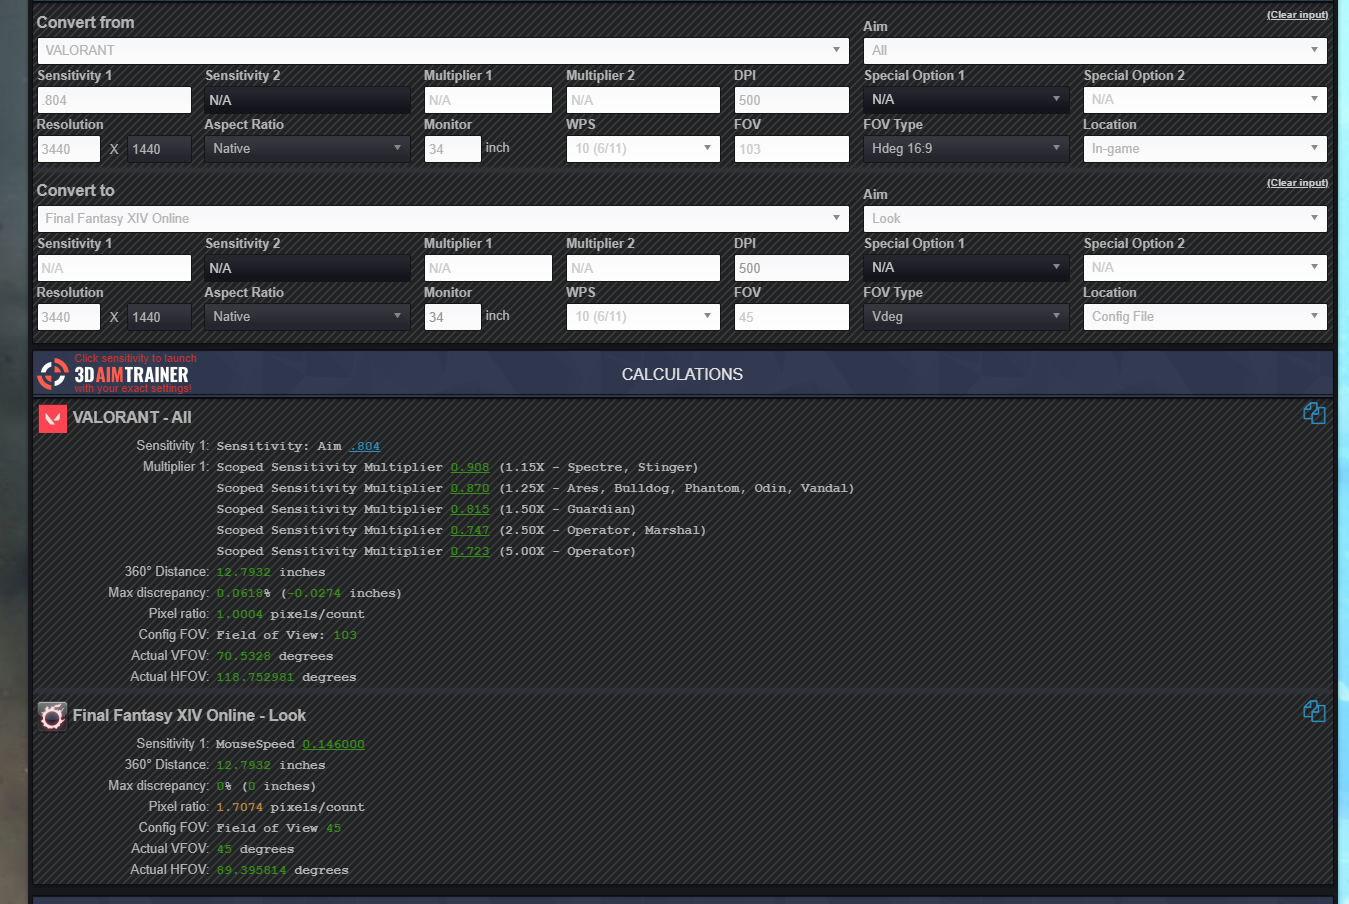Click scoped multiplier 0.815 link
Viewport: 1349px width, 904px height.
[470, 509]
